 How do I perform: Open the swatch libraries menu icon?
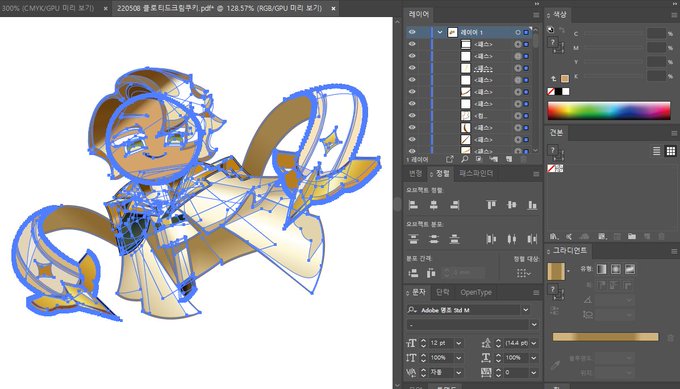554,236
